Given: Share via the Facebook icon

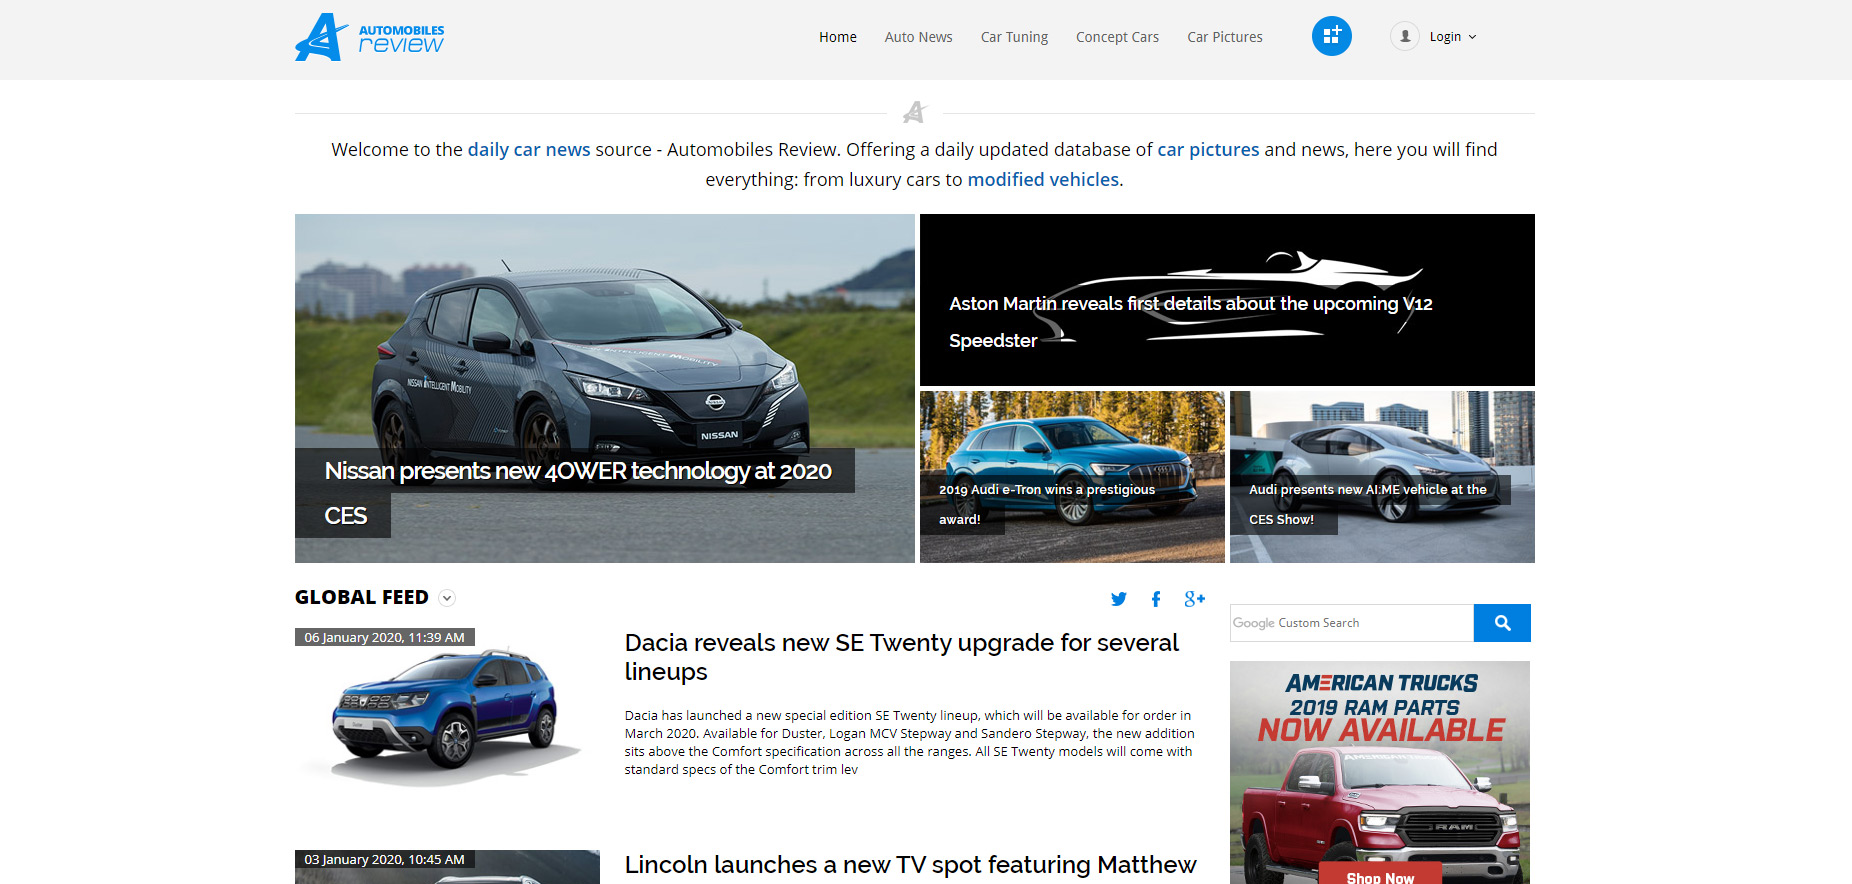Looking at the screenshot, I should point(1156,599).
